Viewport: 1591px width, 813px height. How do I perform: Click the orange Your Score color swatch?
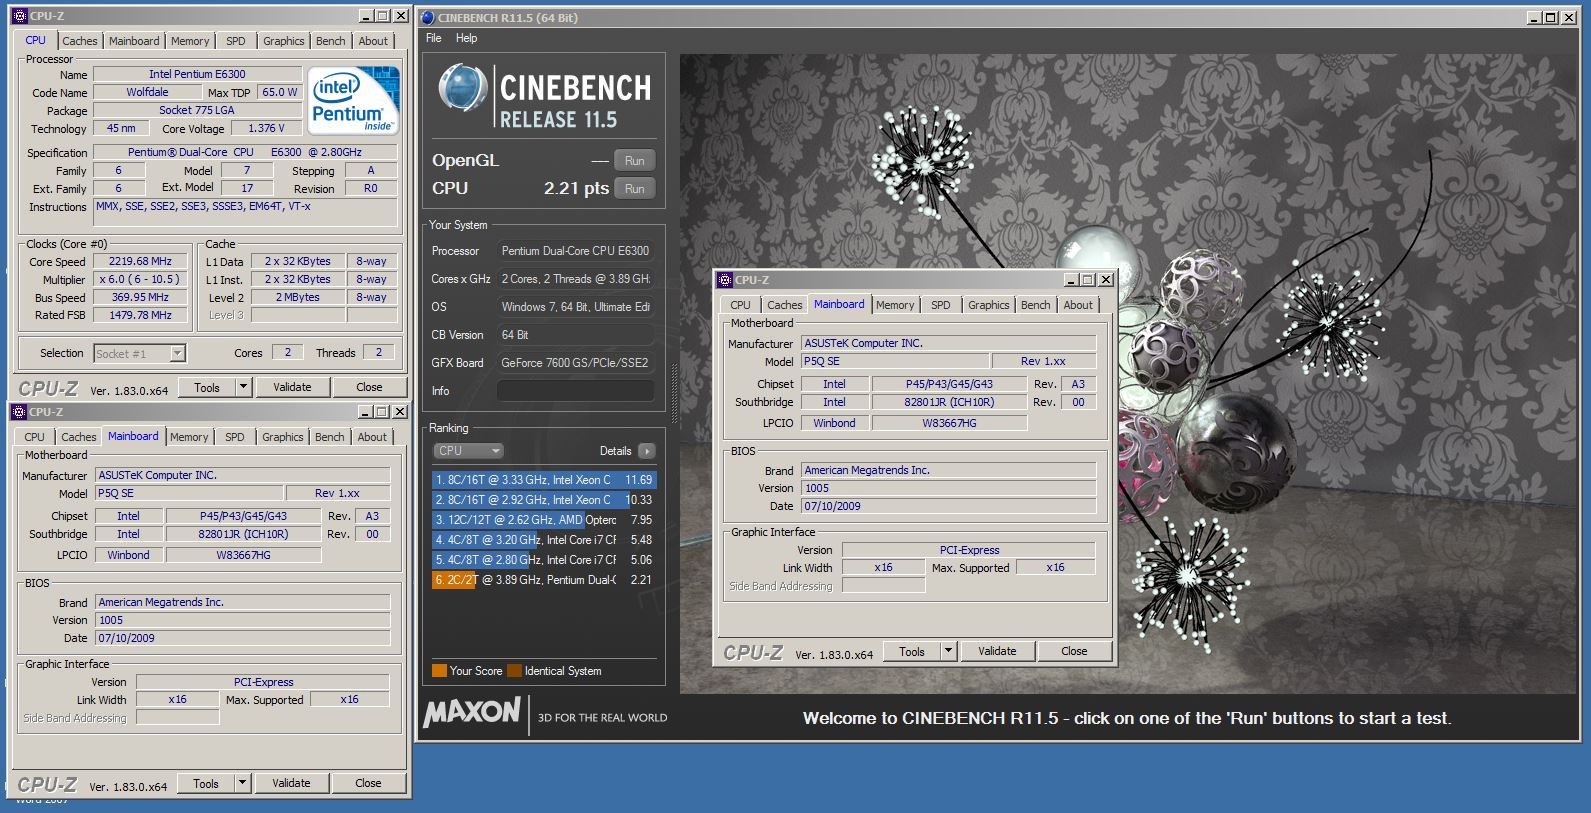(439, 671)
